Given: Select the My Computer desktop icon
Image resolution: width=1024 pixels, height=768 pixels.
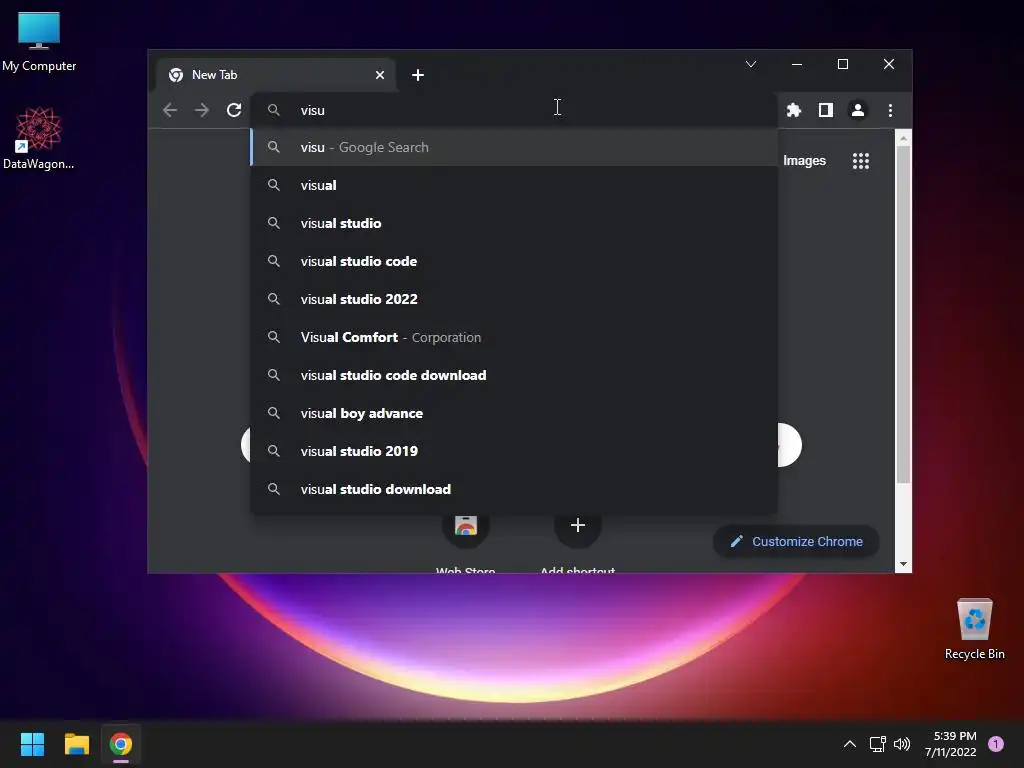Looking at the screenshot, I should pos(39,42).
